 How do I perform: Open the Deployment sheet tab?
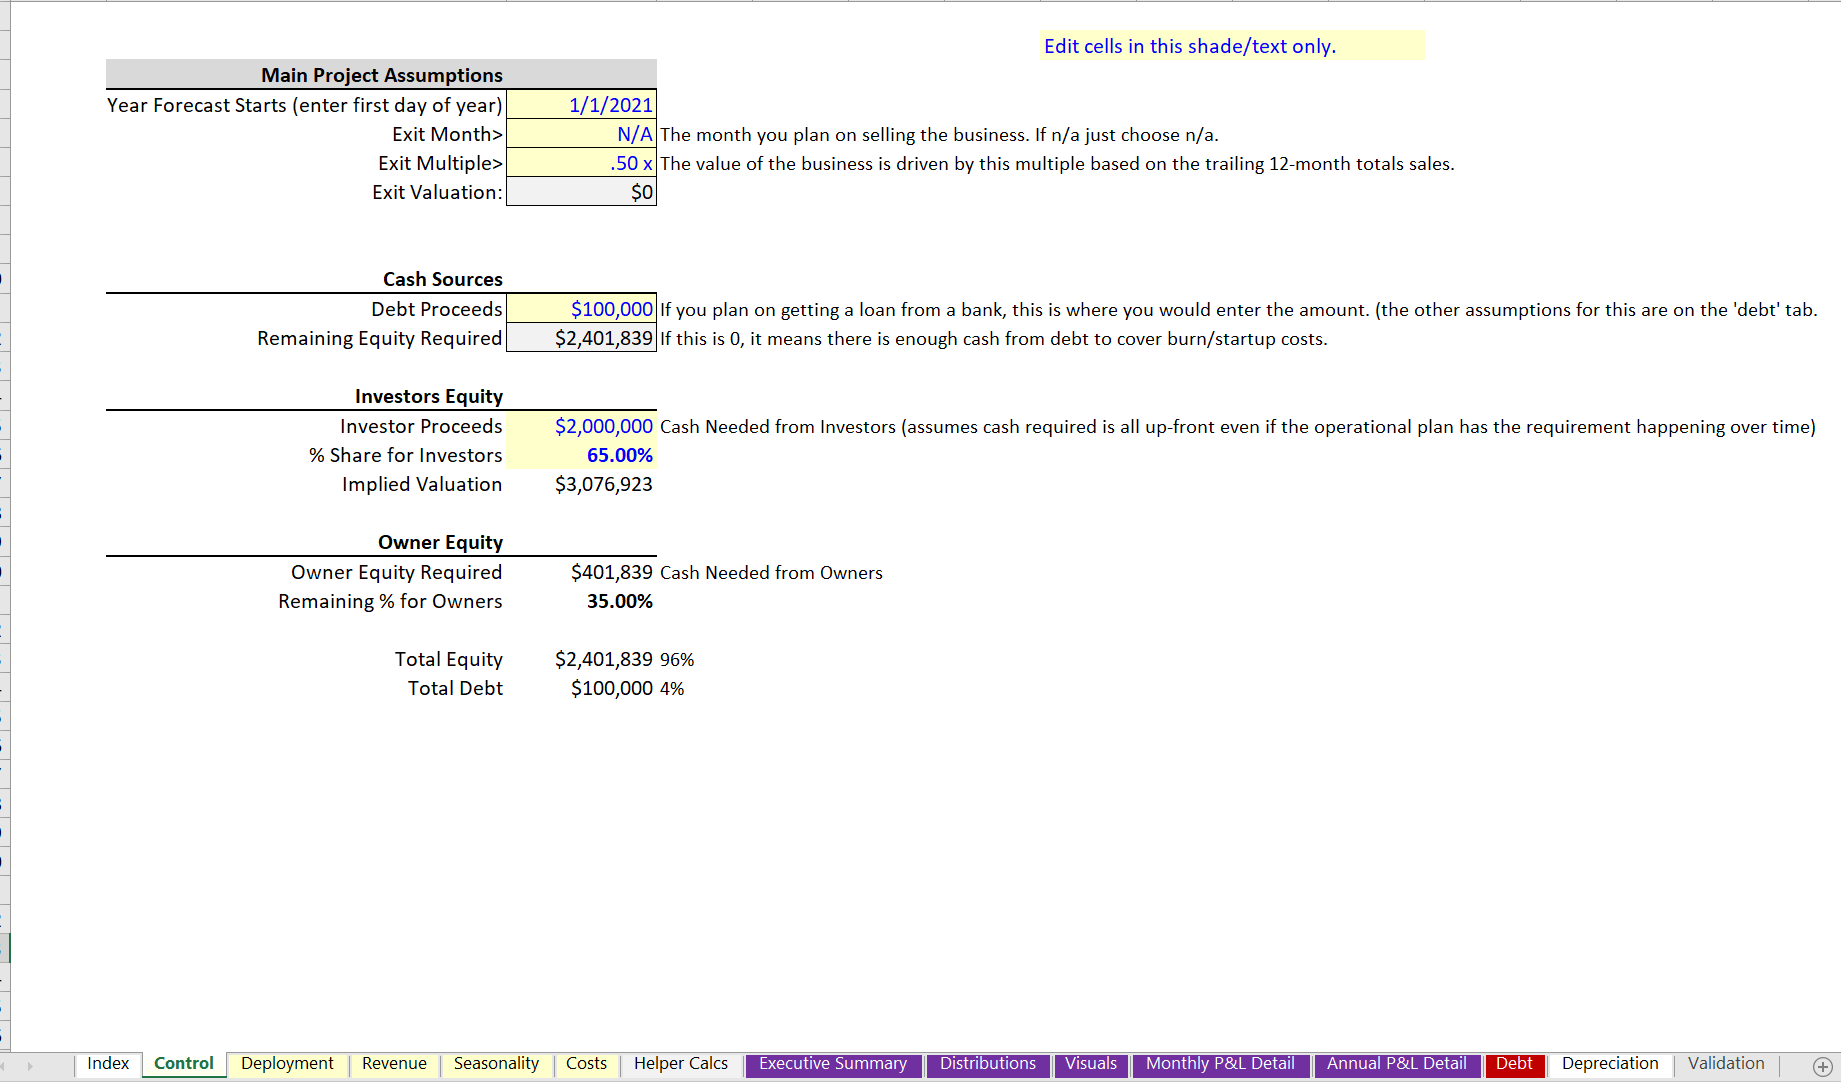coord(287,1064)
